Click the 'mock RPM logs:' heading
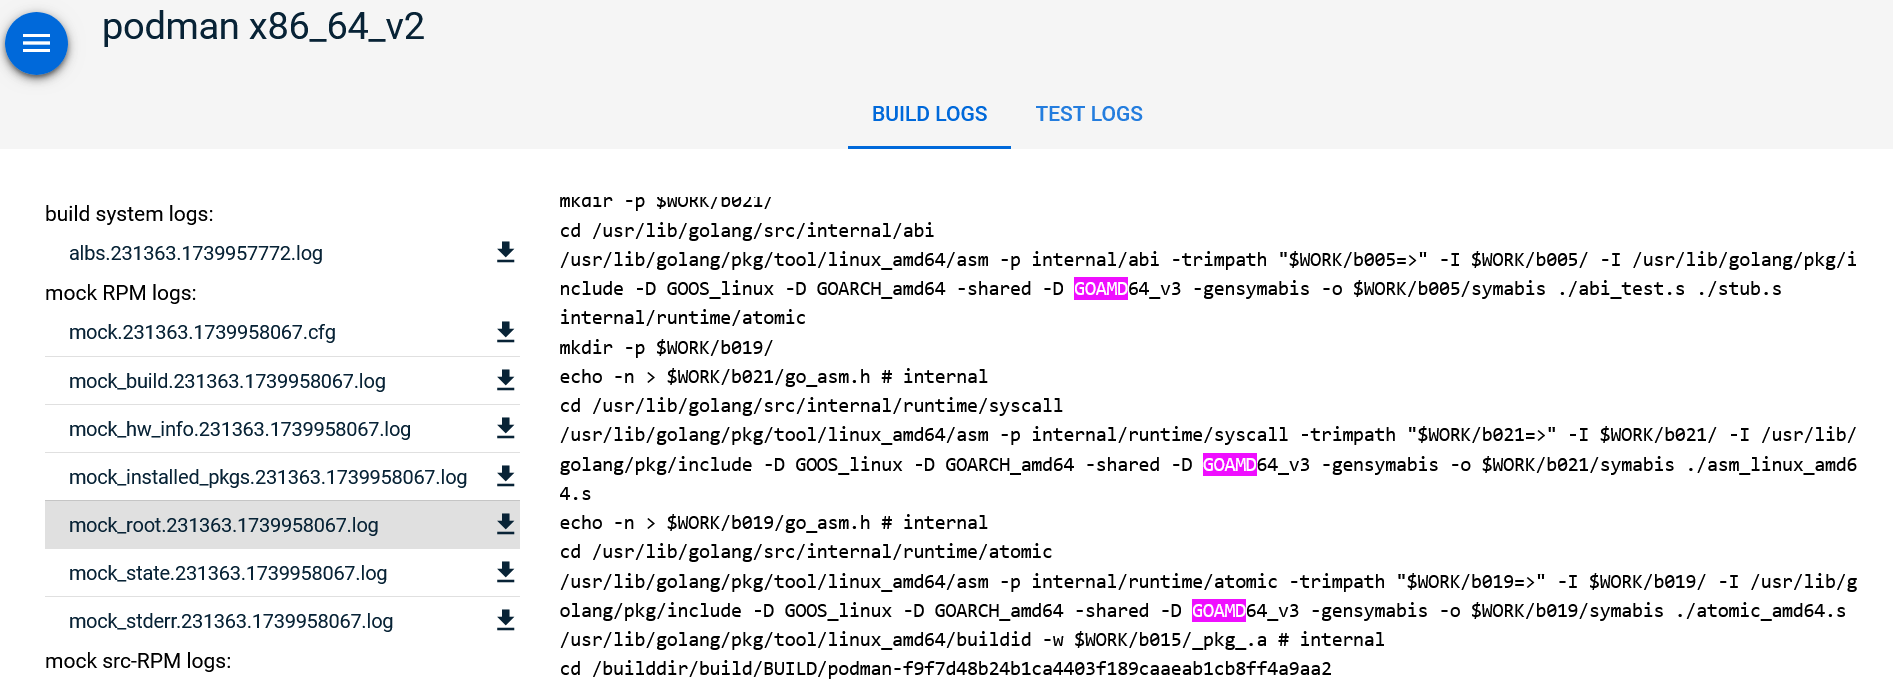This screenshot has width=1893, height=685. point(121,293)
